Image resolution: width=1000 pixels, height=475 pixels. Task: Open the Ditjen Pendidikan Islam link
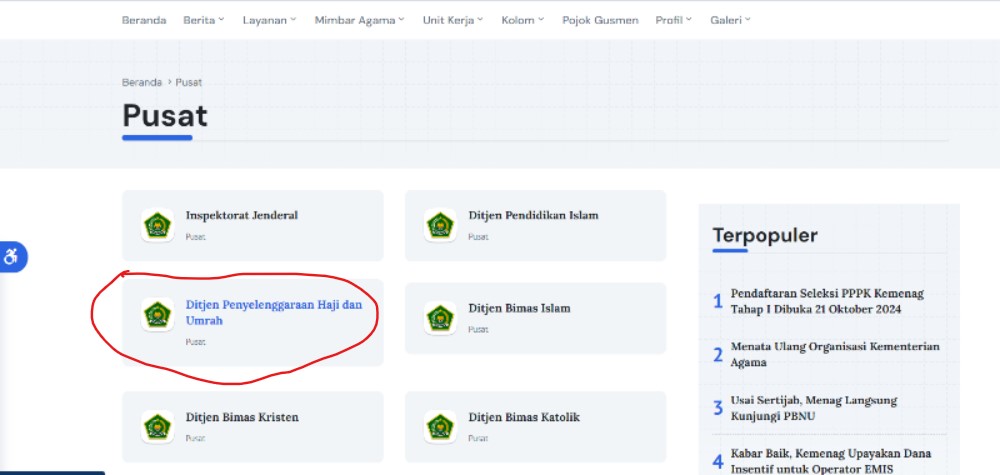(533, 215)
